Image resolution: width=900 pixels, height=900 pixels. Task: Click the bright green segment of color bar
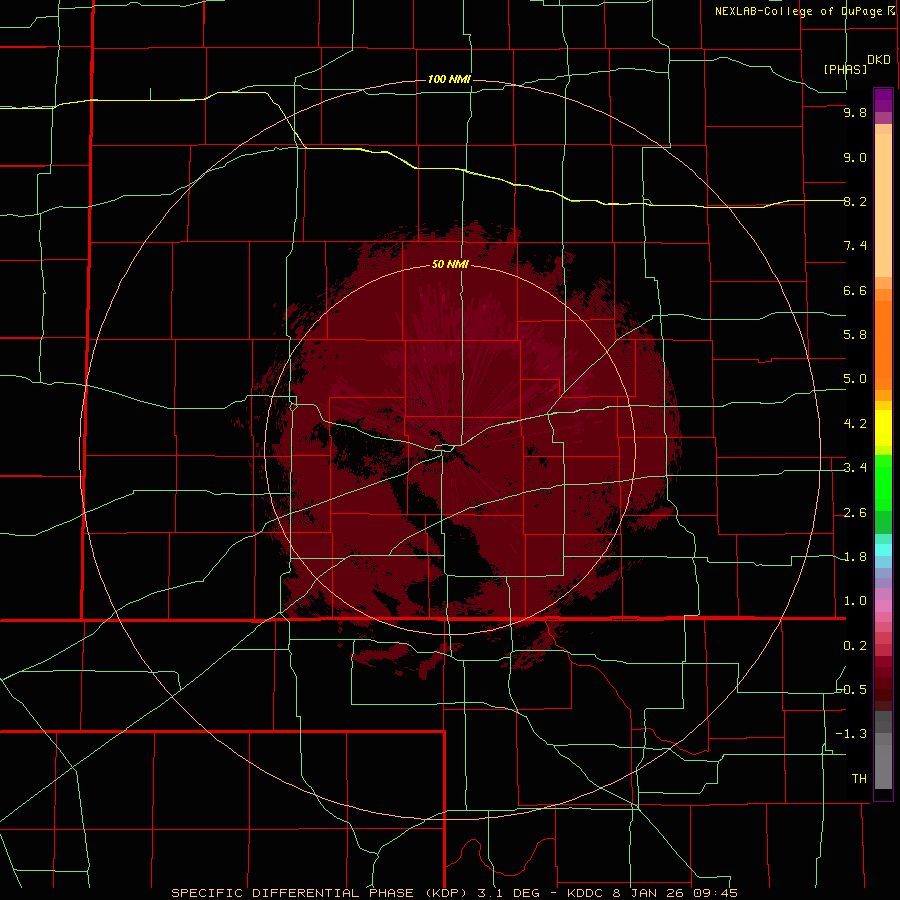(883, 482)
